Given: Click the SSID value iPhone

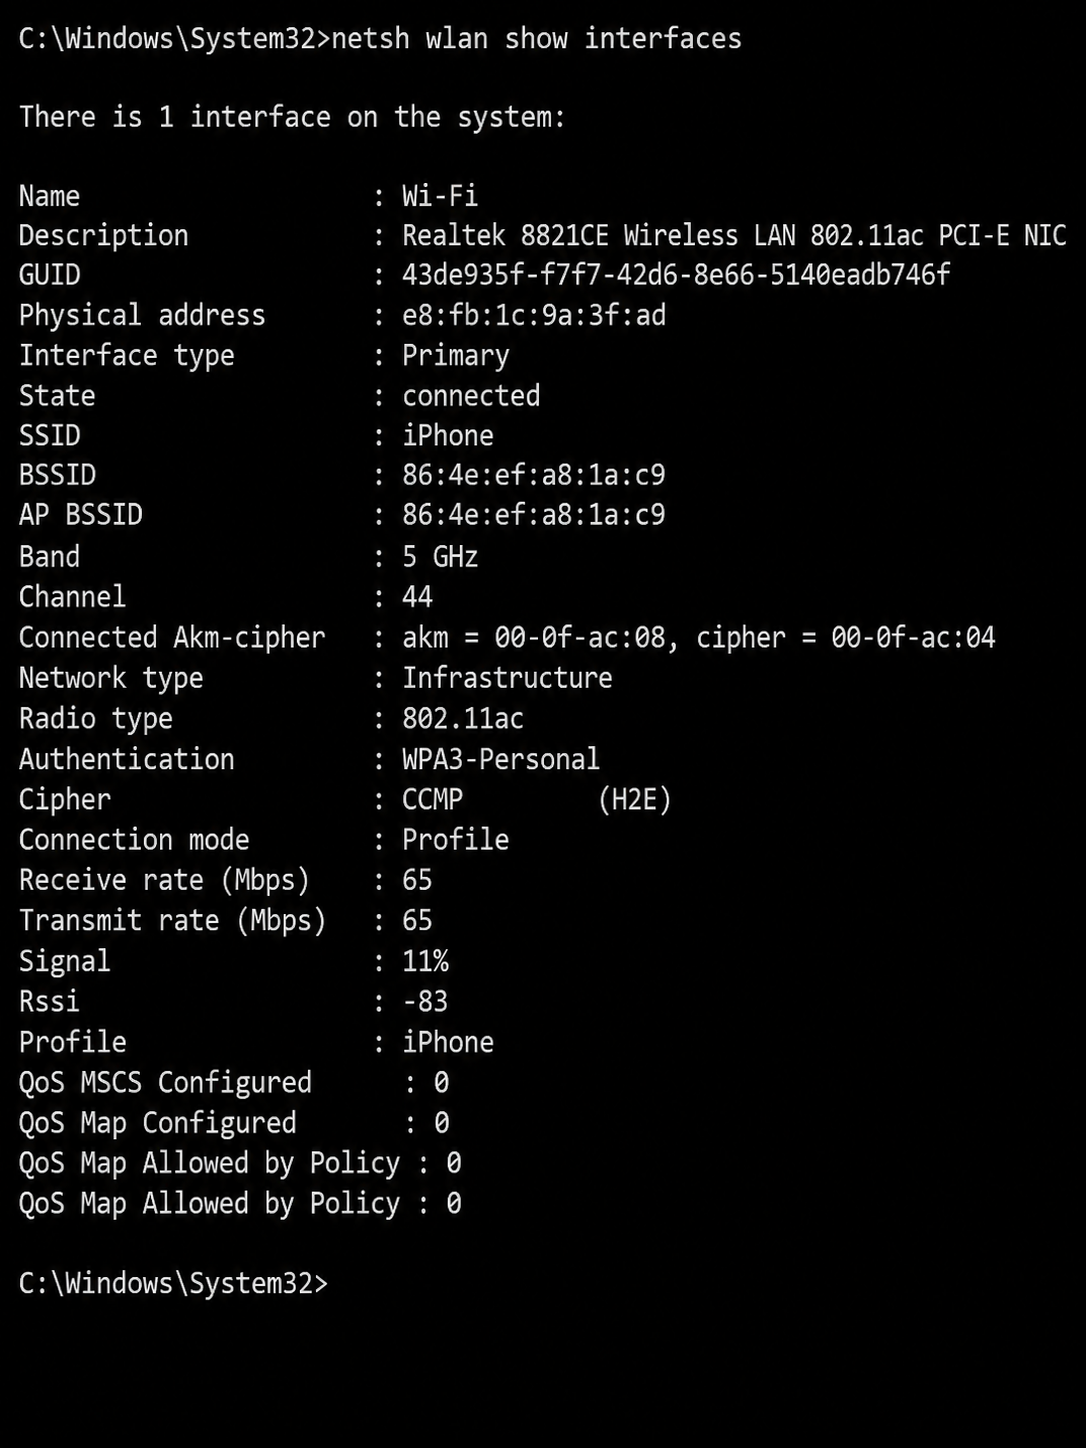Looking at the screenshot, I should 448,435.
